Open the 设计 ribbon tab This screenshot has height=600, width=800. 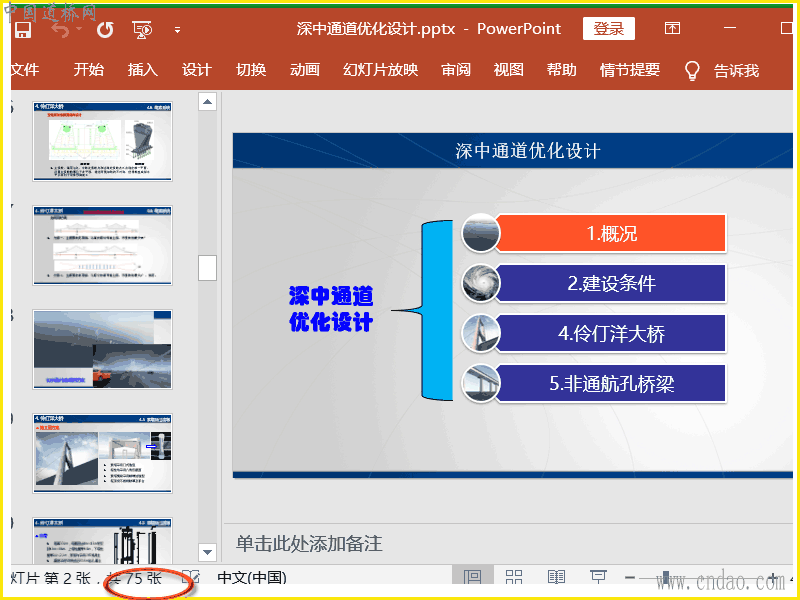(196, 69)
